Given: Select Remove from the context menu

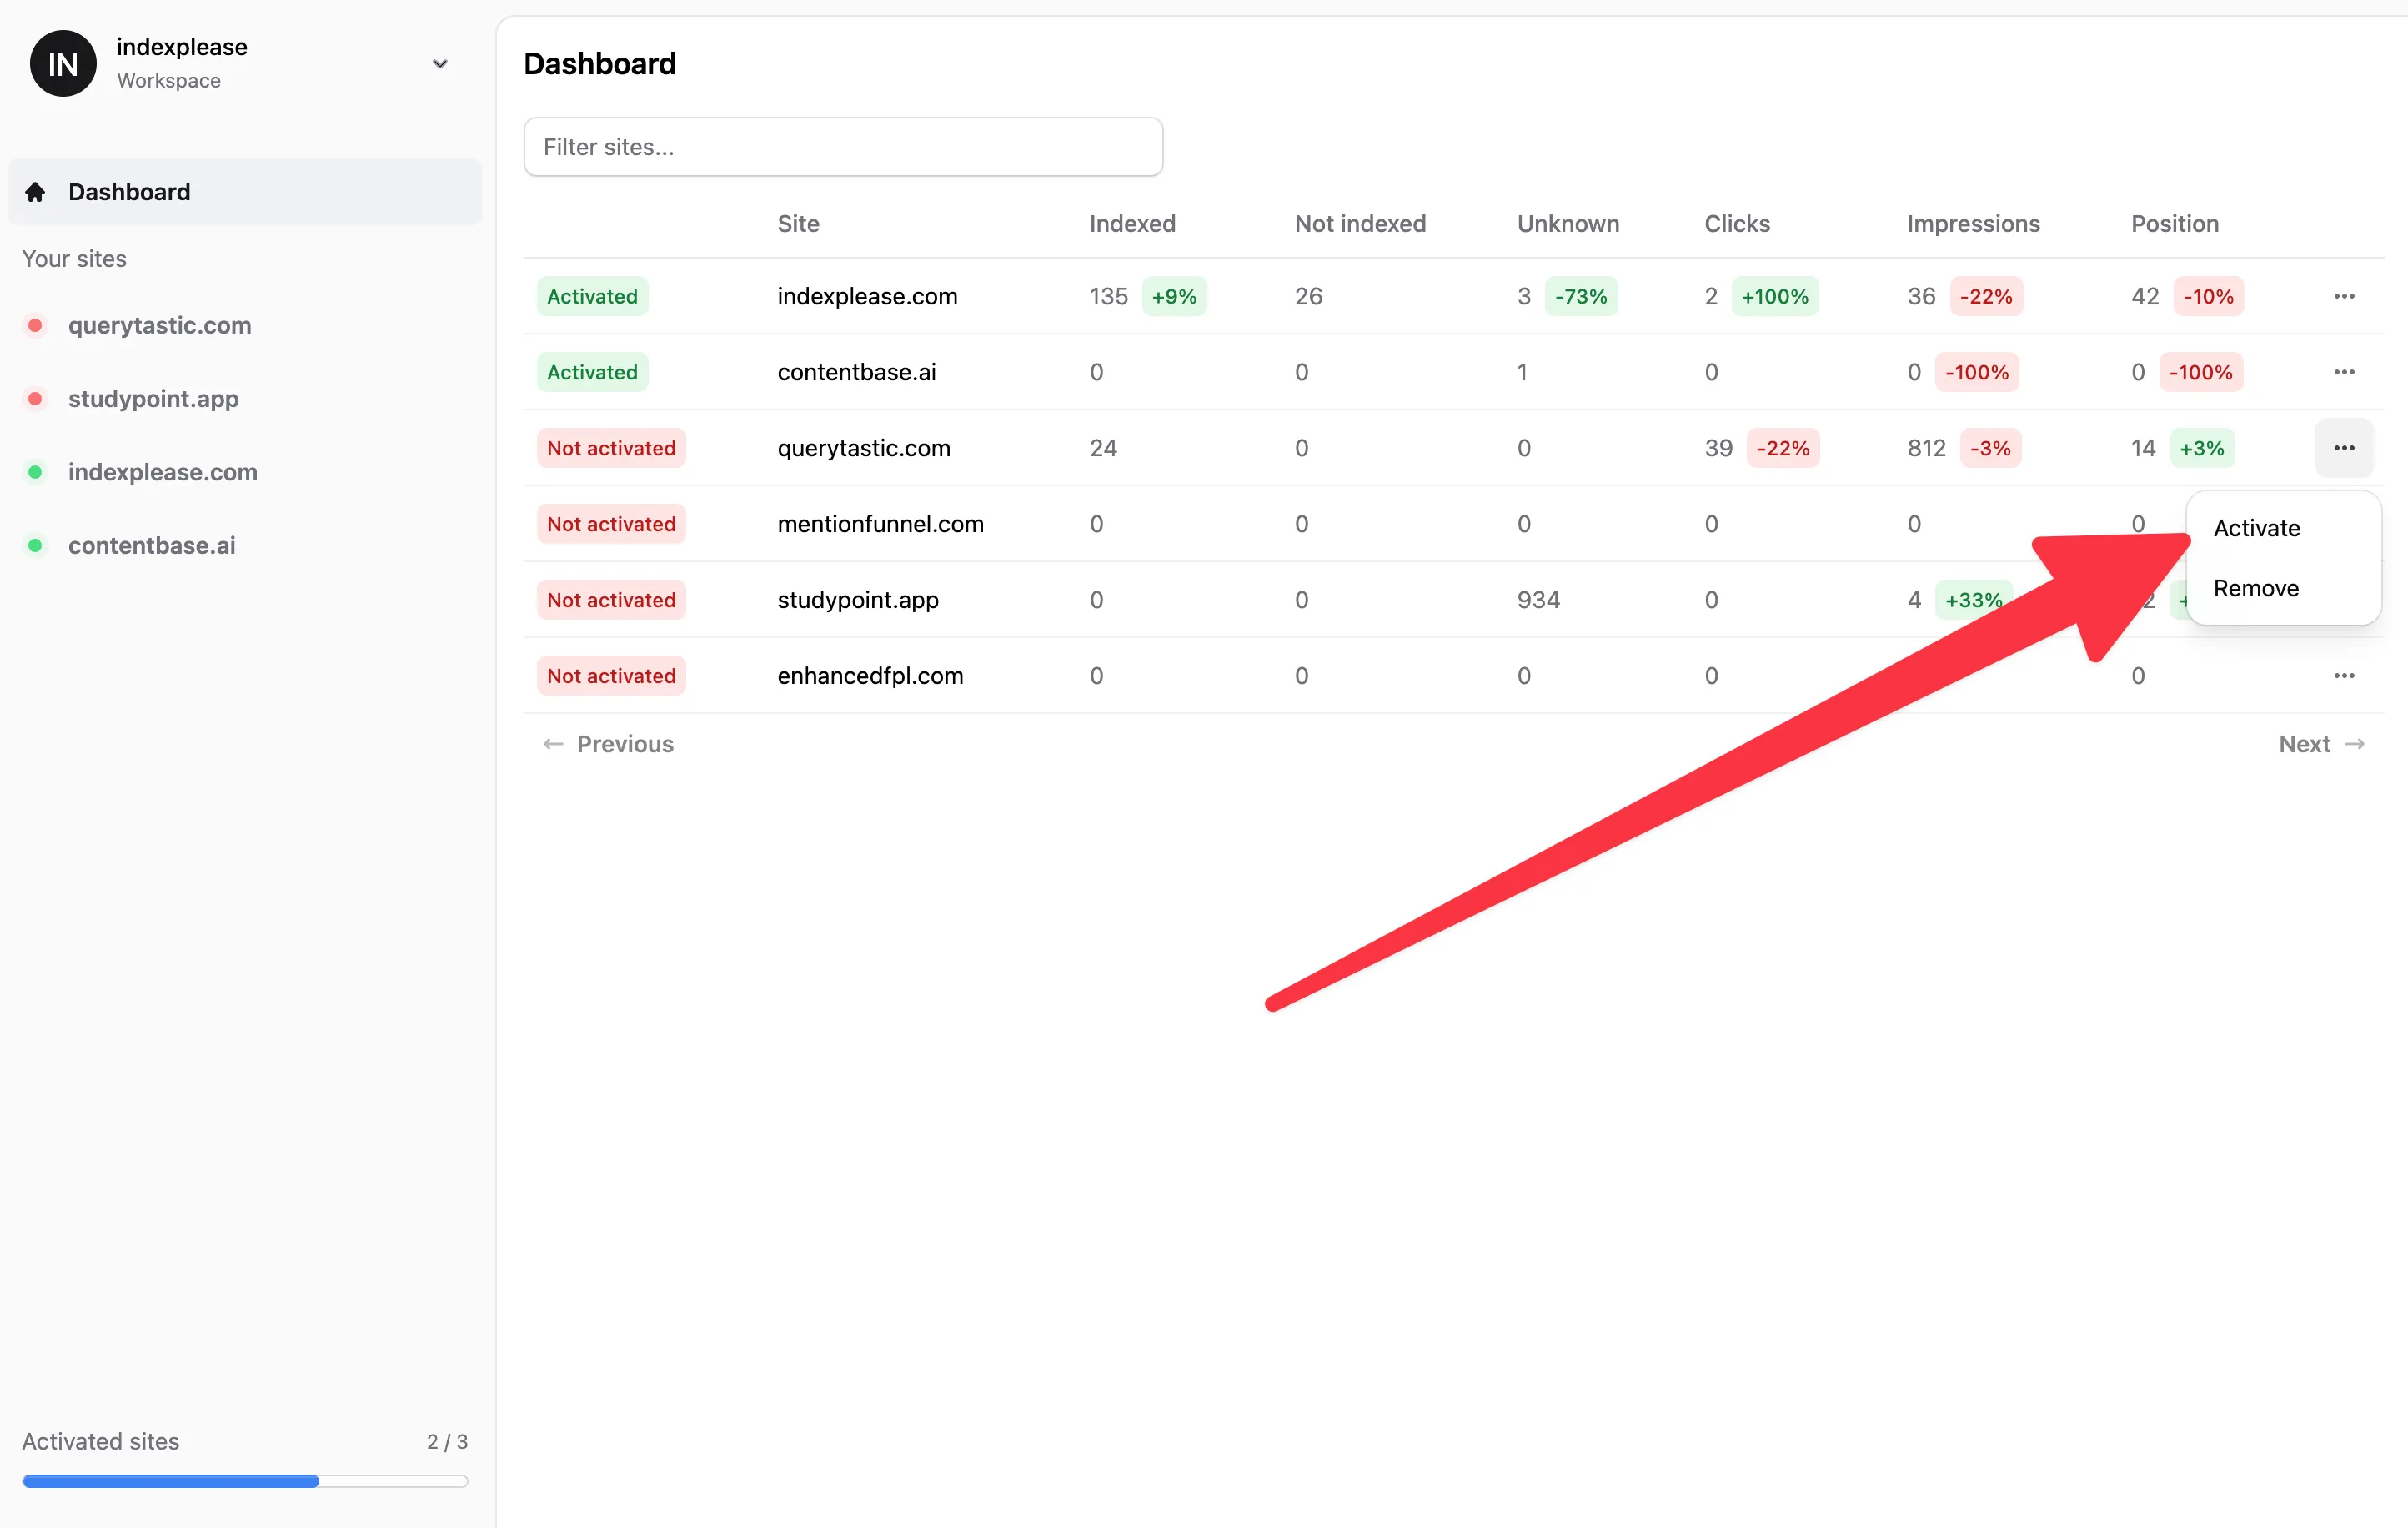Looking at the screenshot, I should (x=2254, y=588).
